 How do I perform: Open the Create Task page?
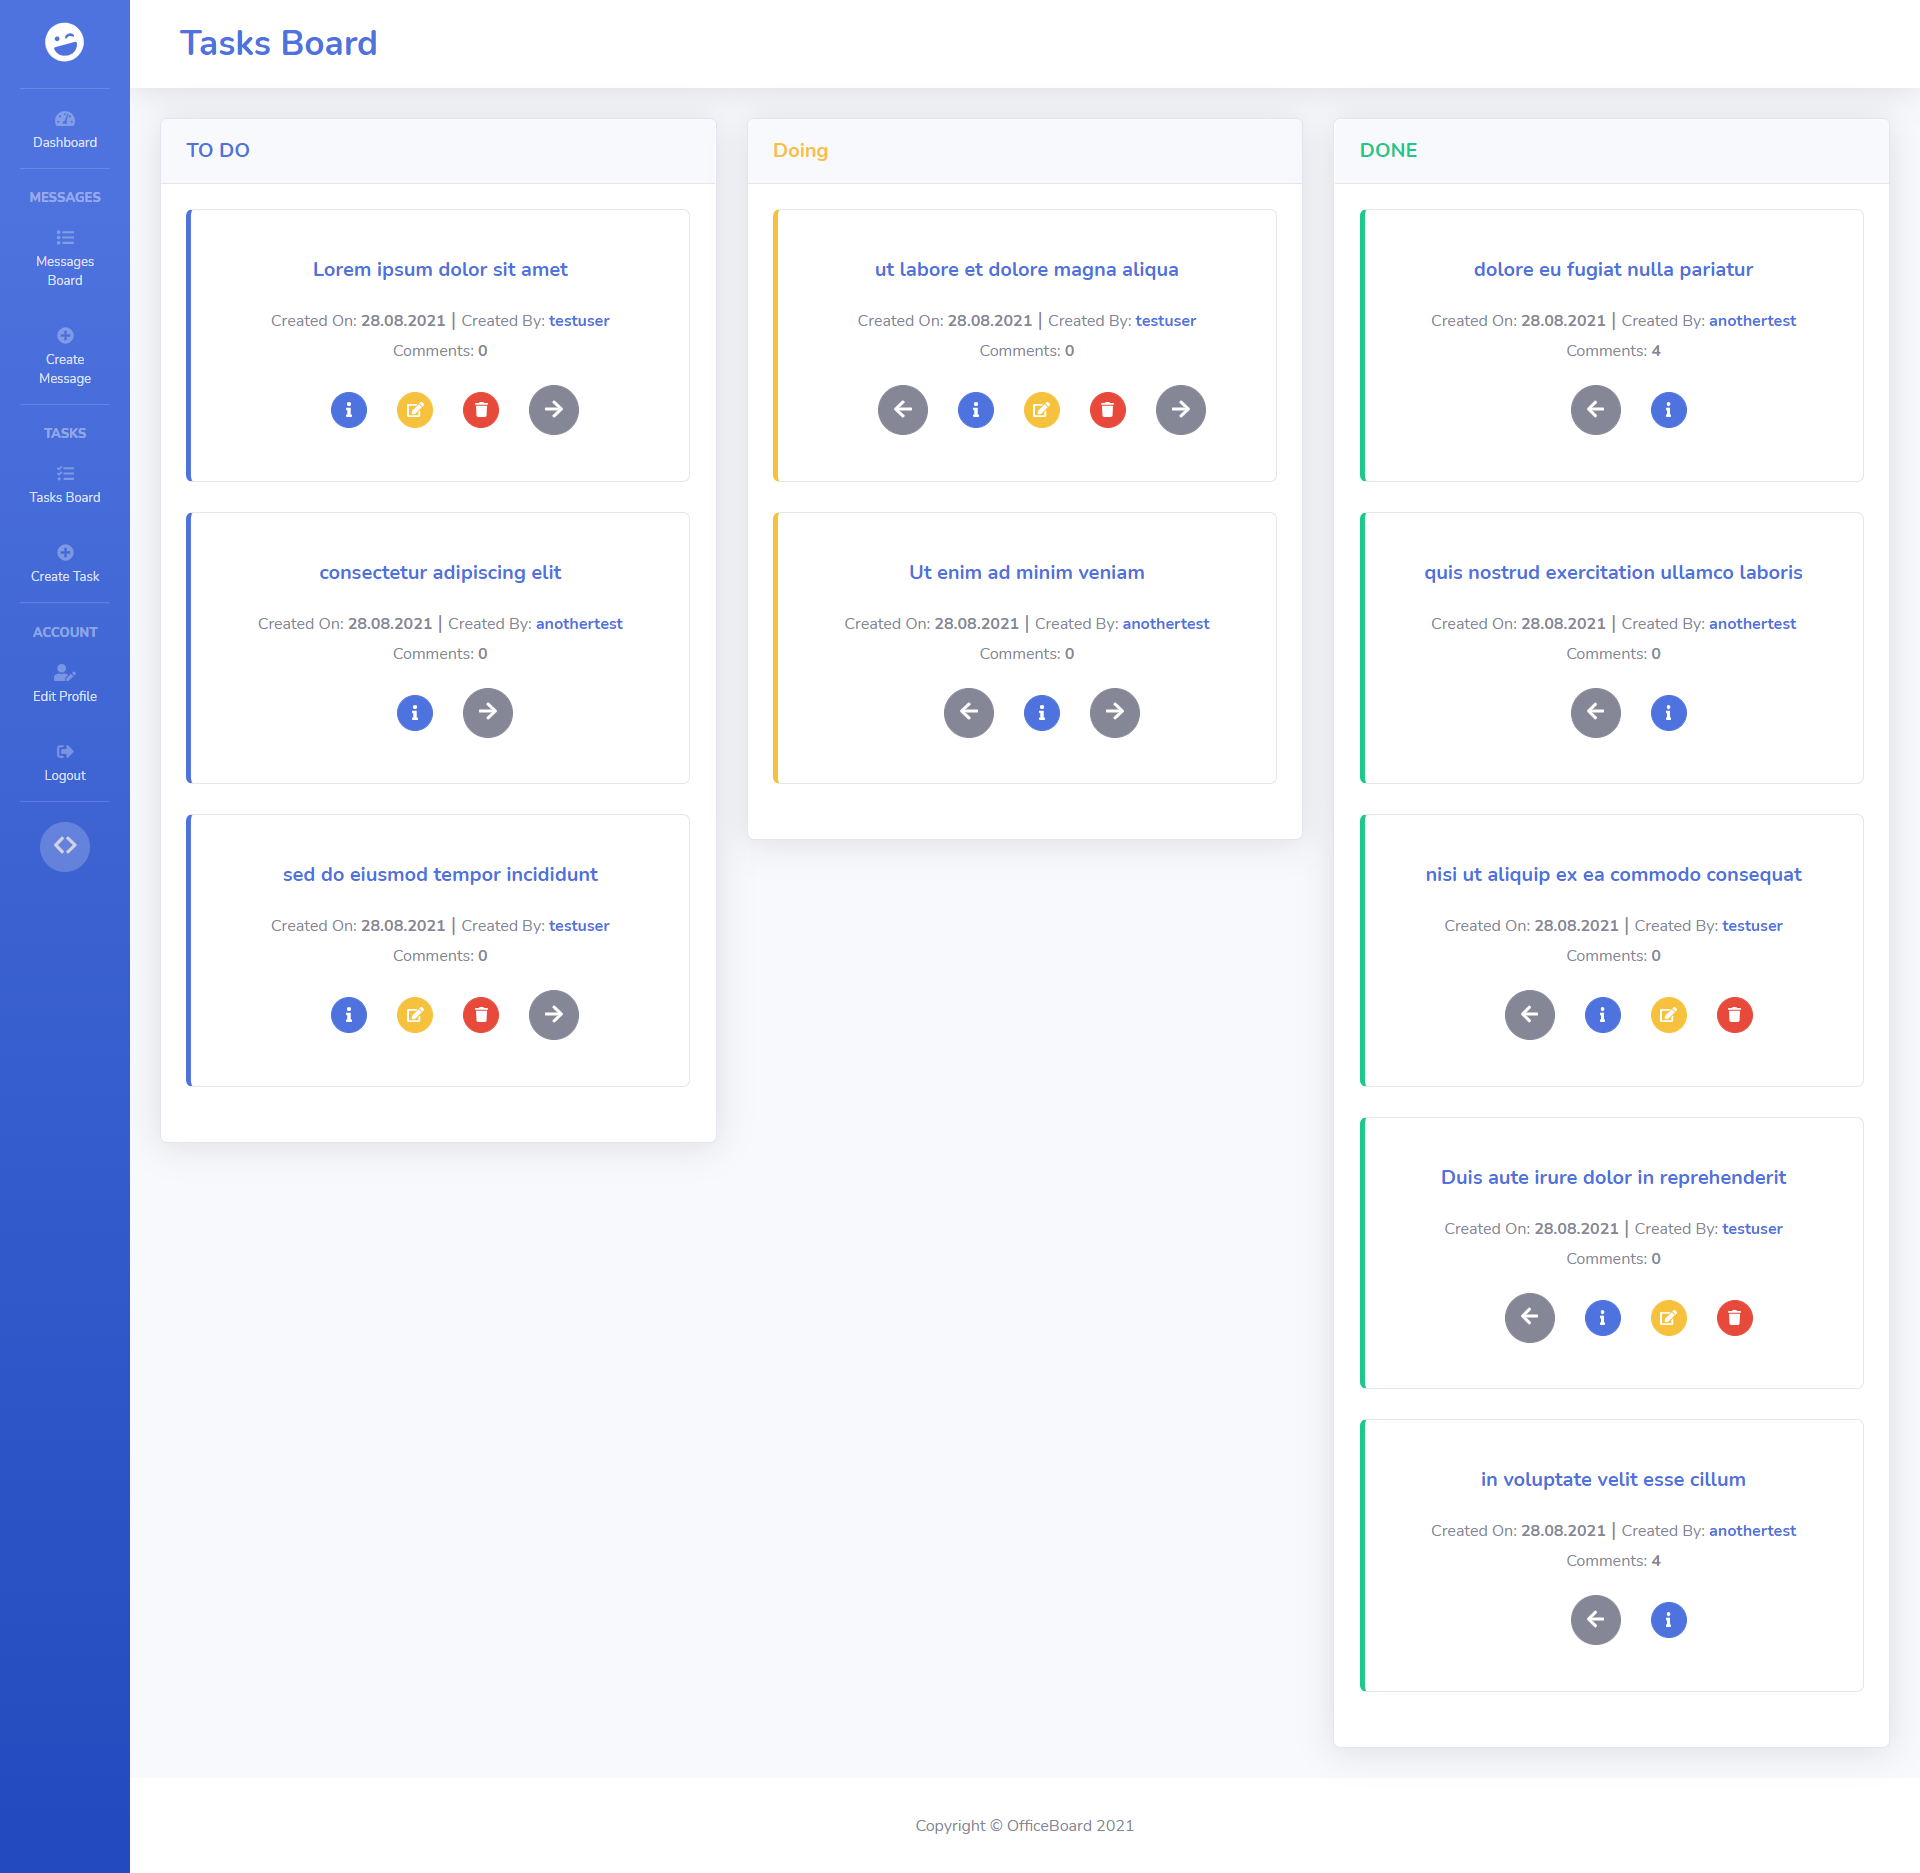point(65,564)
